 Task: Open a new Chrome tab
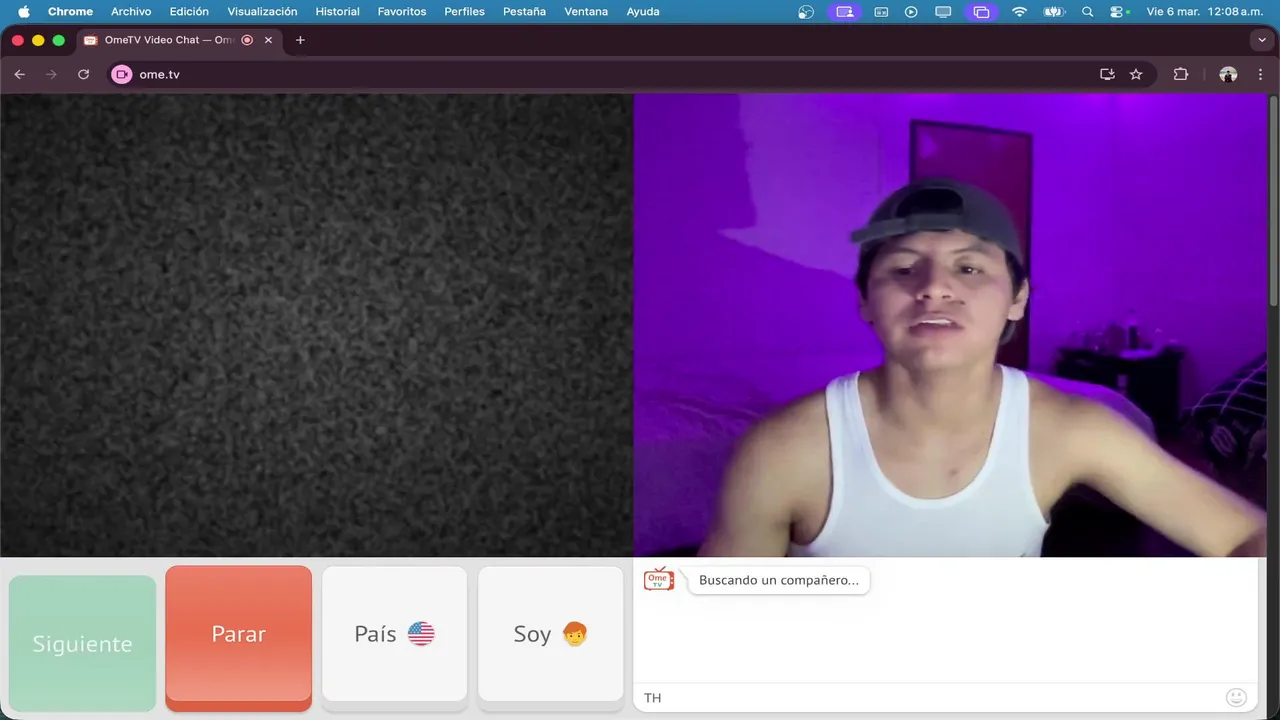(300, 40)
